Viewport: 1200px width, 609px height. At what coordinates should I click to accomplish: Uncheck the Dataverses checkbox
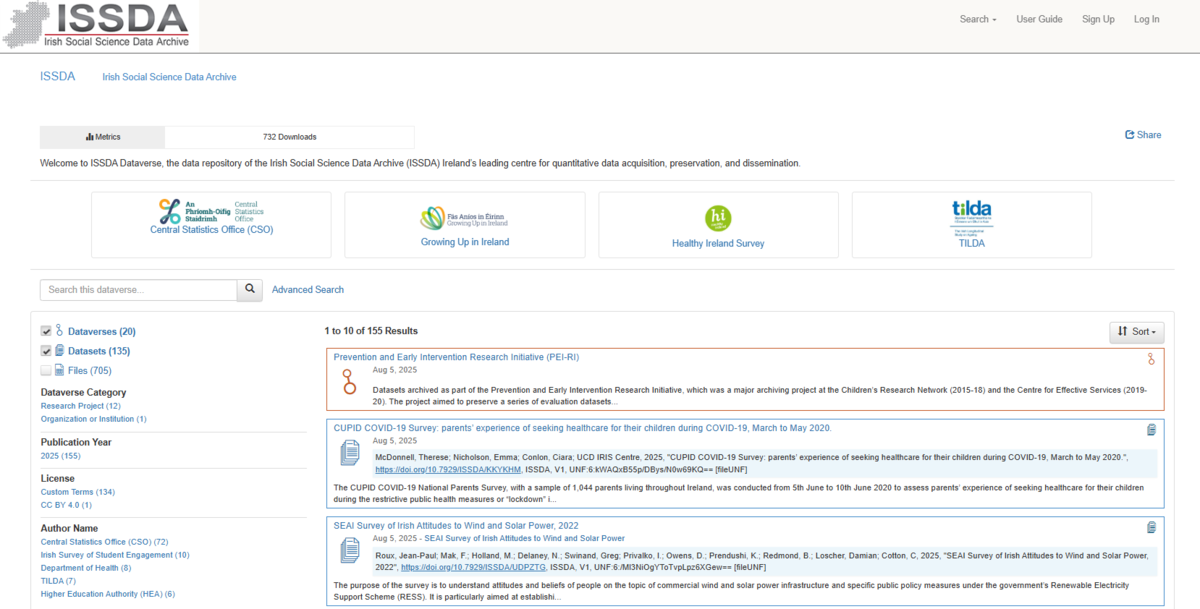pyautogui.click(x=46, y=331)
